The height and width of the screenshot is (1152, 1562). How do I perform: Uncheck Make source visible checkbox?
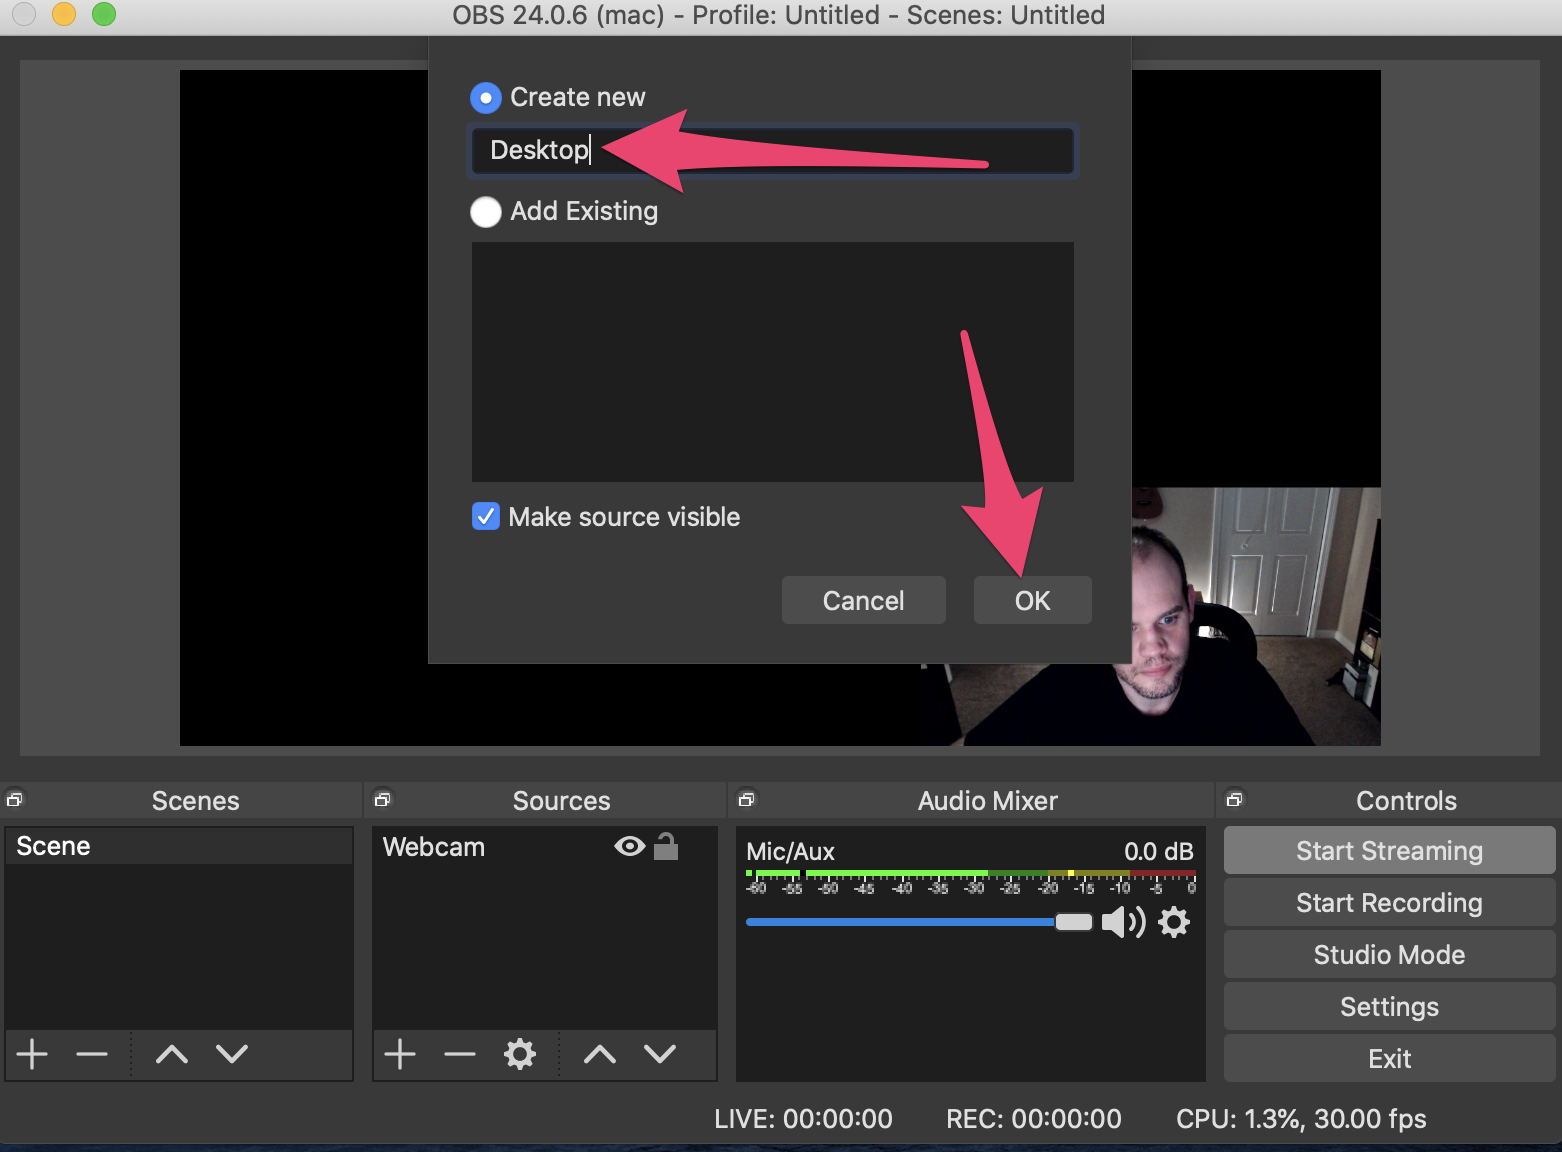tap(486, 517)
